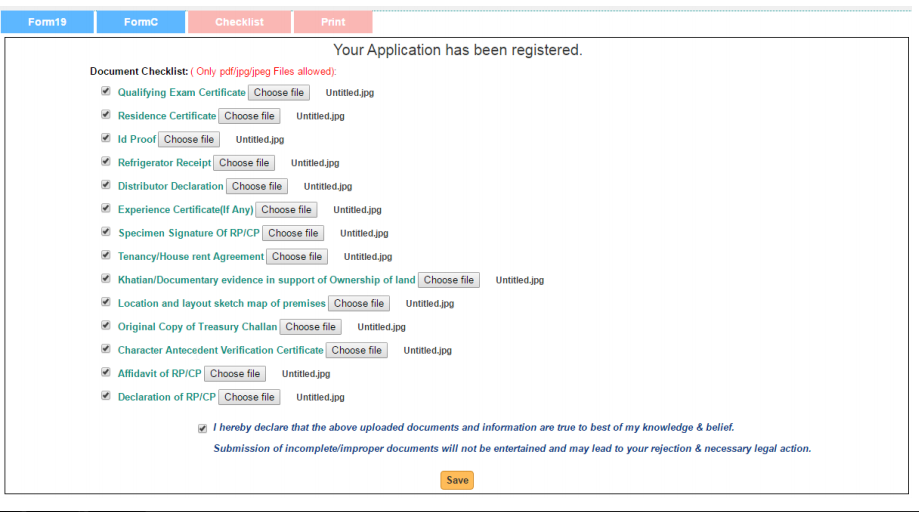Choose file for Experience Certificate

(286, 210)
